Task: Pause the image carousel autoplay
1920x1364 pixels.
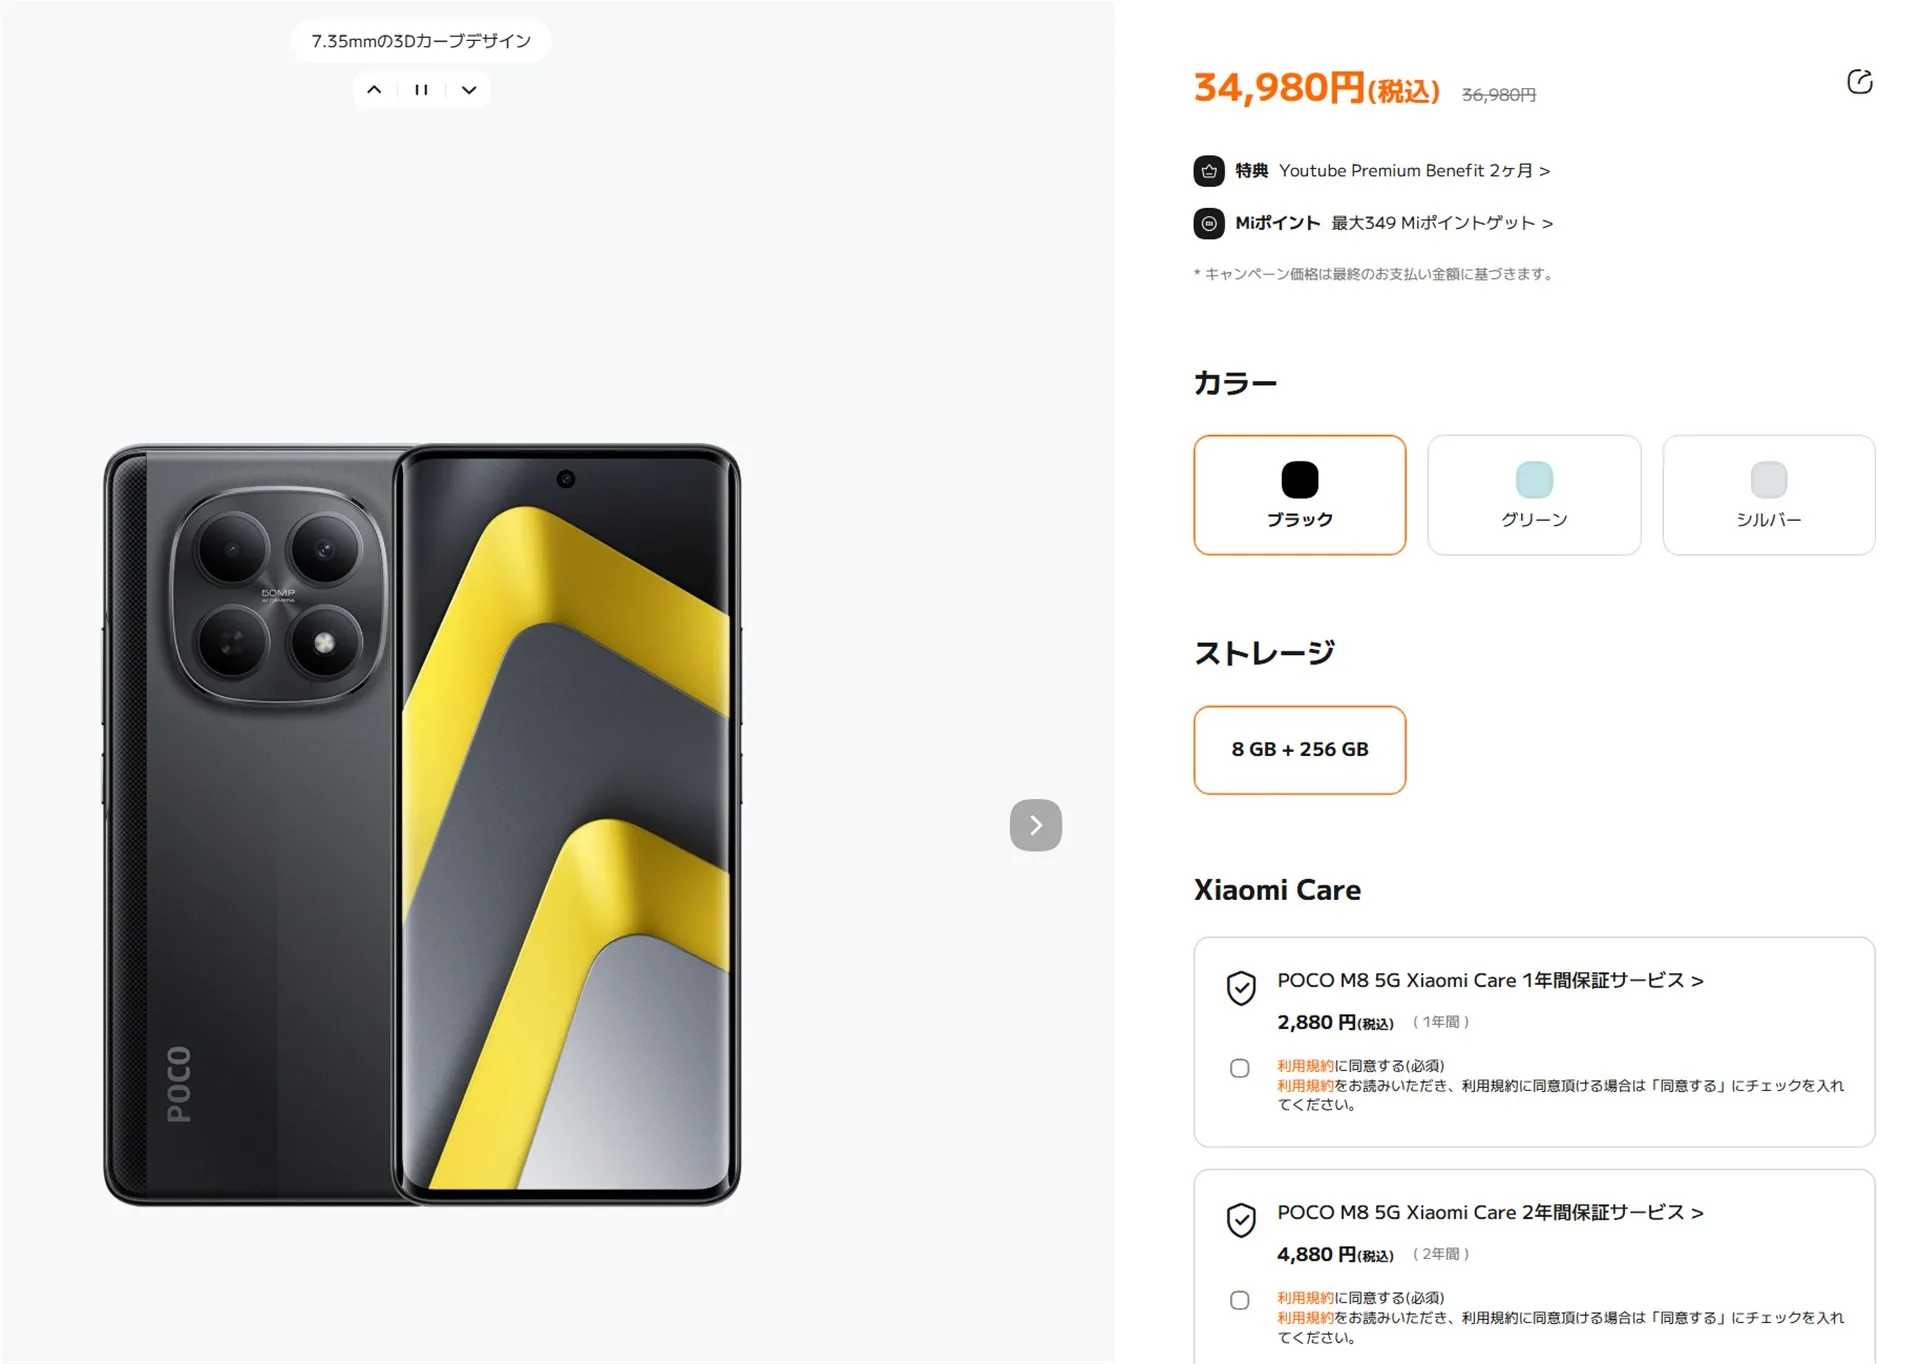Action: [x=421, y=90]
